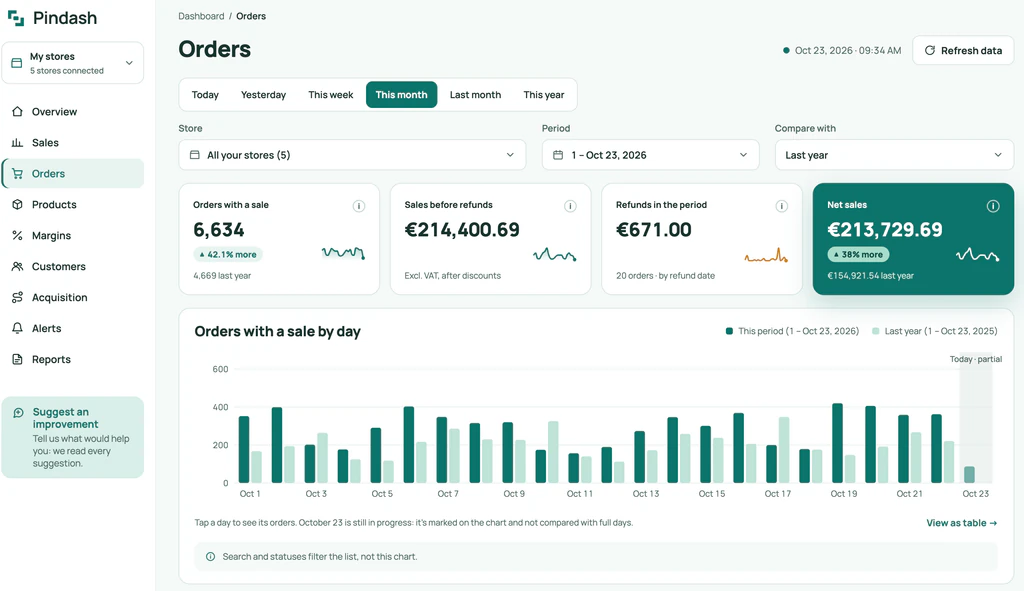This screenshot has width=1024, height=591.
Task: Click the white Net sales sparkline
Action: 978,255
